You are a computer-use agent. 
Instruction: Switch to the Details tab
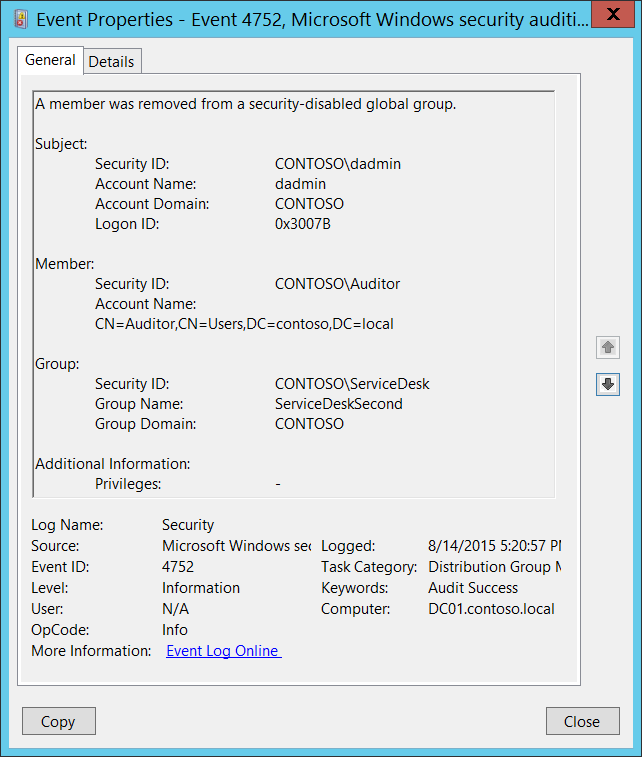coord(111,61)
